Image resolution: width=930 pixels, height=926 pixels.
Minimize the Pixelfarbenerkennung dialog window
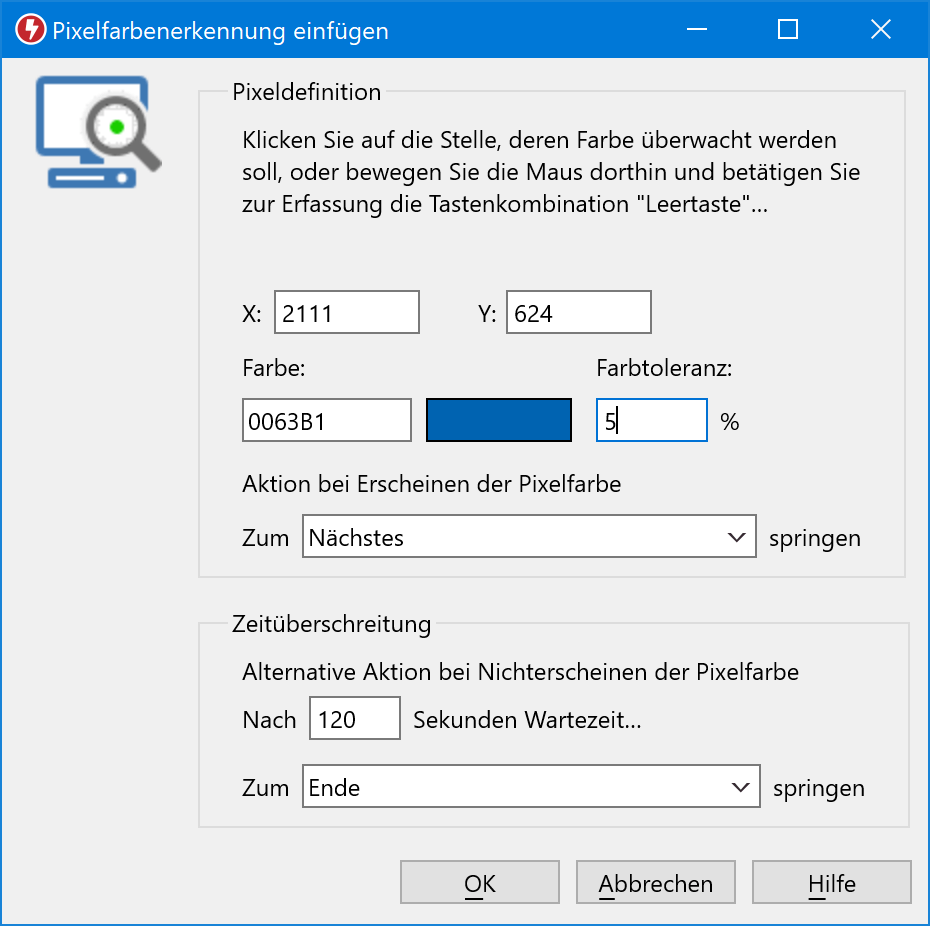(696, 30)
